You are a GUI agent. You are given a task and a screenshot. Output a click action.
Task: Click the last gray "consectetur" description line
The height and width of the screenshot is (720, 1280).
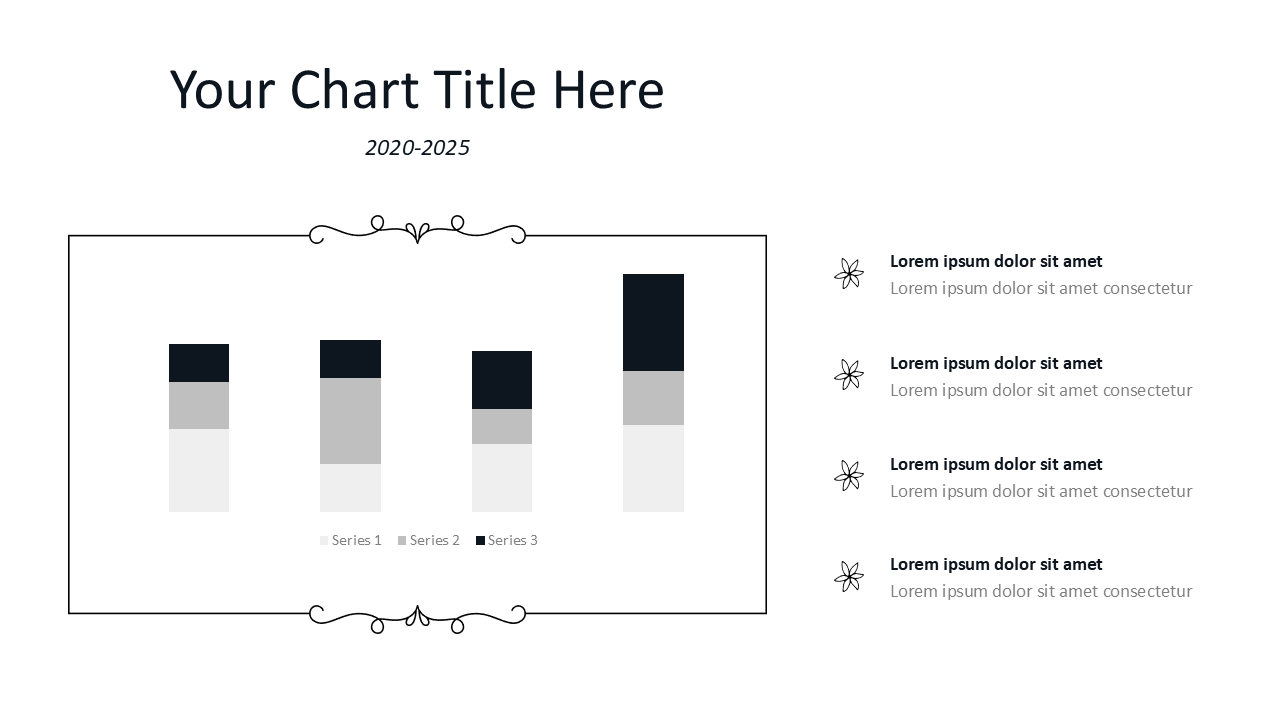[x=1041, y=591]
